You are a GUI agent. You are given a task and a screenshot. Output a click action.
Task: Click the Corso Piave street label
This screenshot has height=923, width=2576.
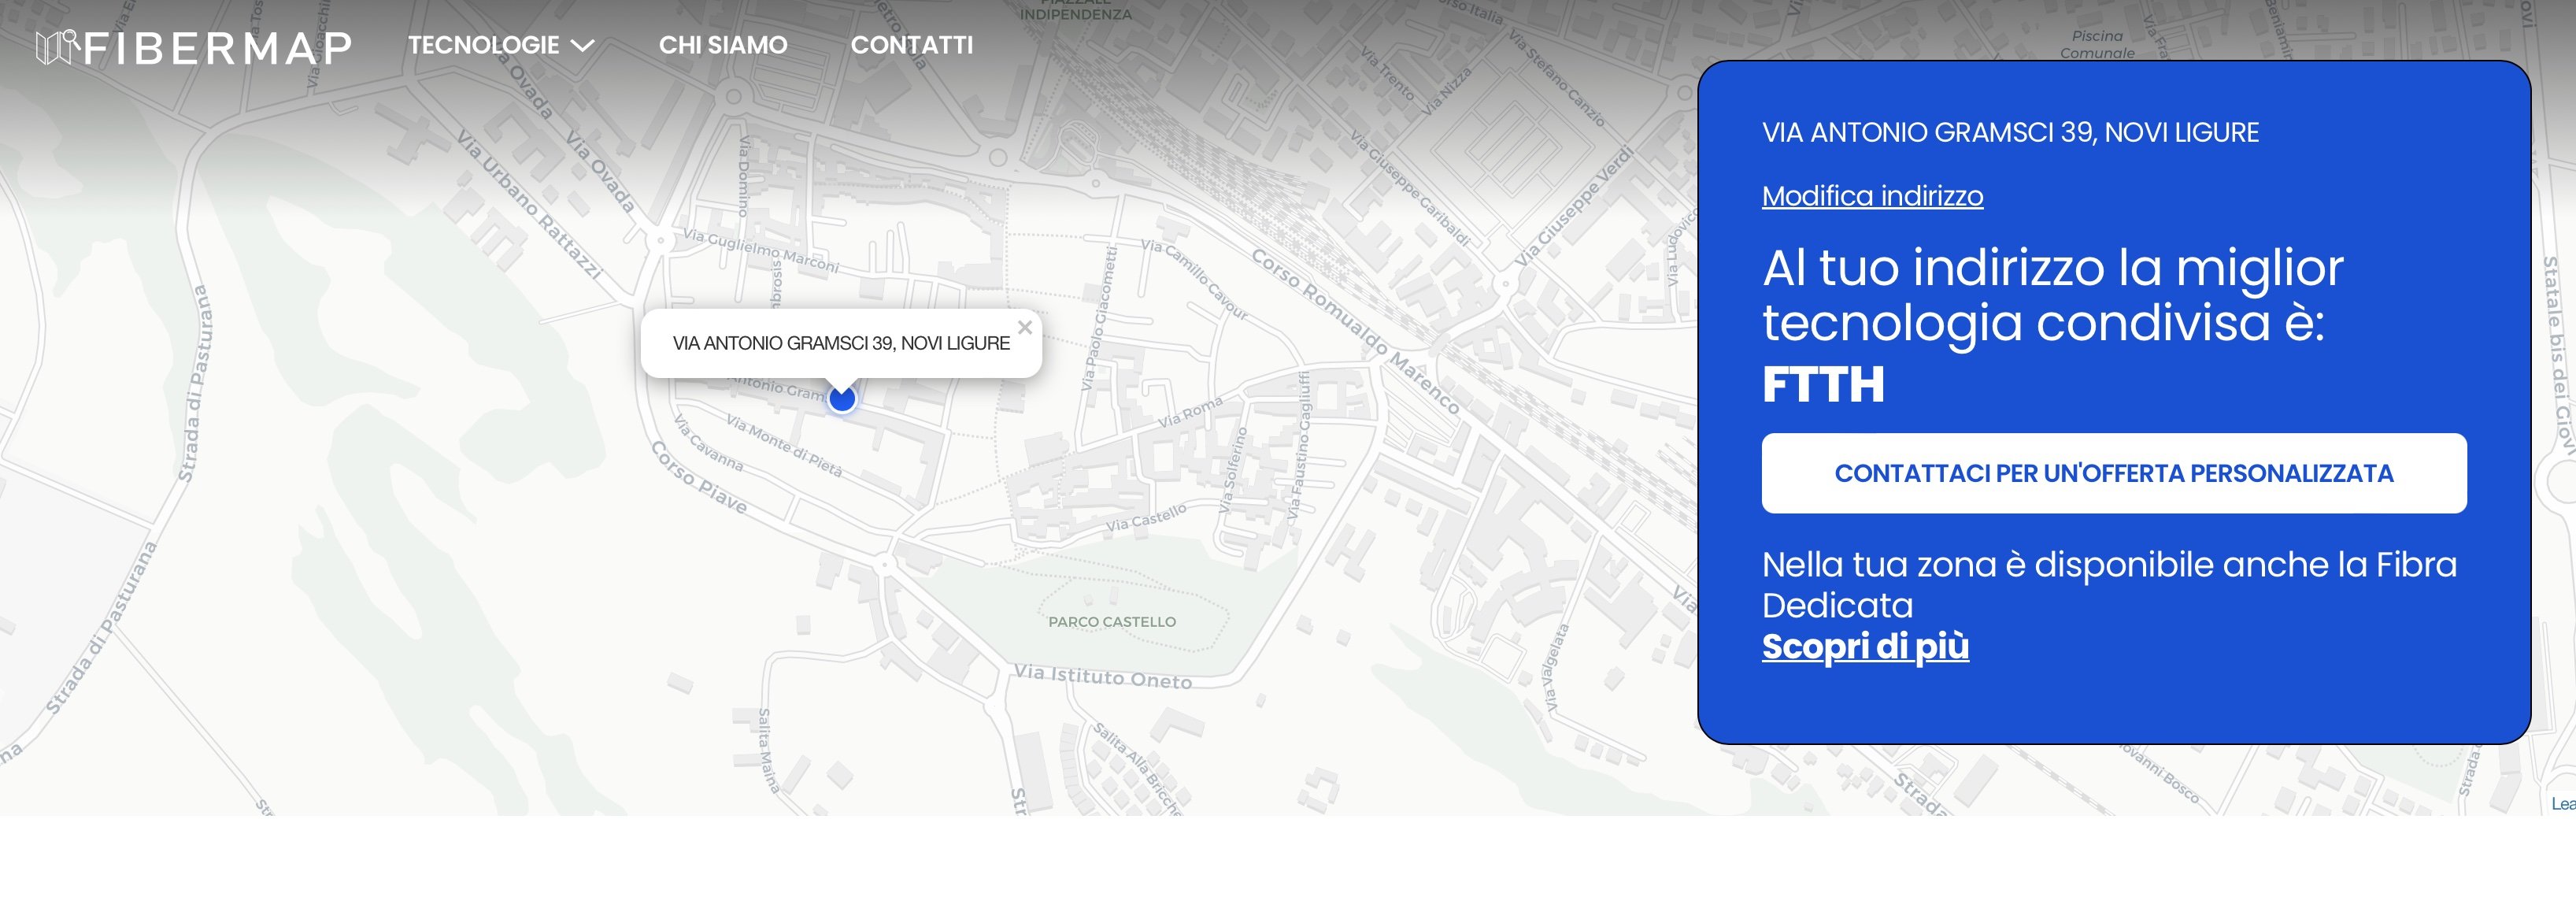[699, 478]
